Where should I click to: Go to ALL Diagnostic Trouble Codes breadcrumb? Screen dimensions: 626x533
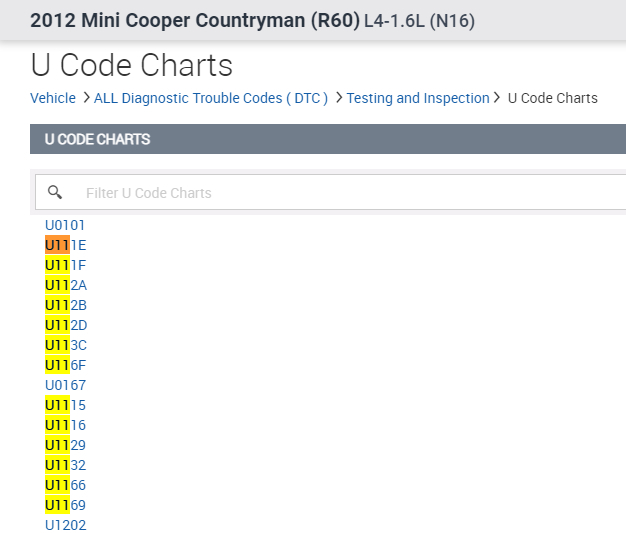pyautogui.click(x=211, y=98)
